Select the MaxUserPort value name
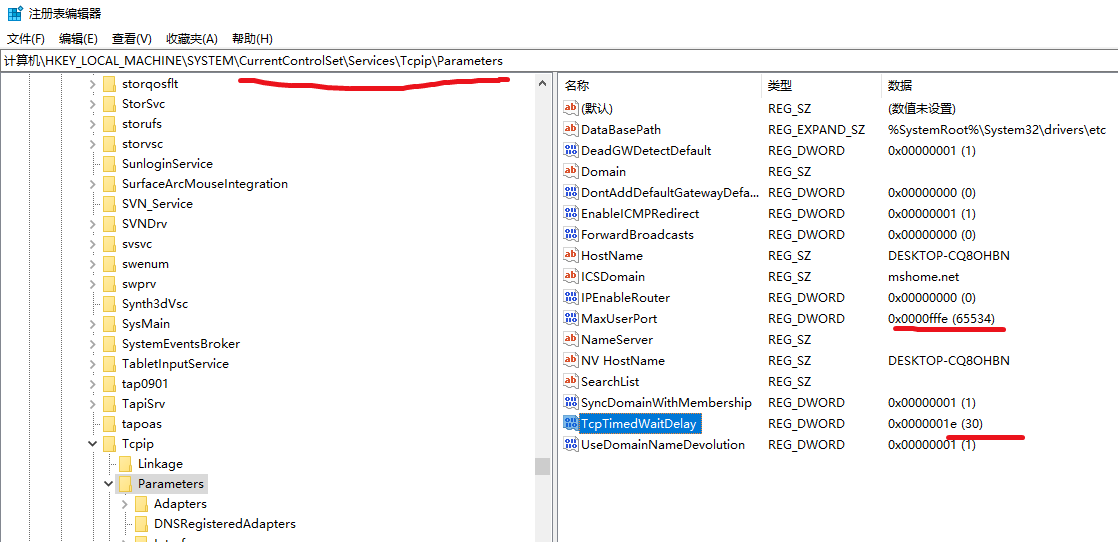Image resolution: width=1118 pixels, height=542 pixels. tap(619, 318)
